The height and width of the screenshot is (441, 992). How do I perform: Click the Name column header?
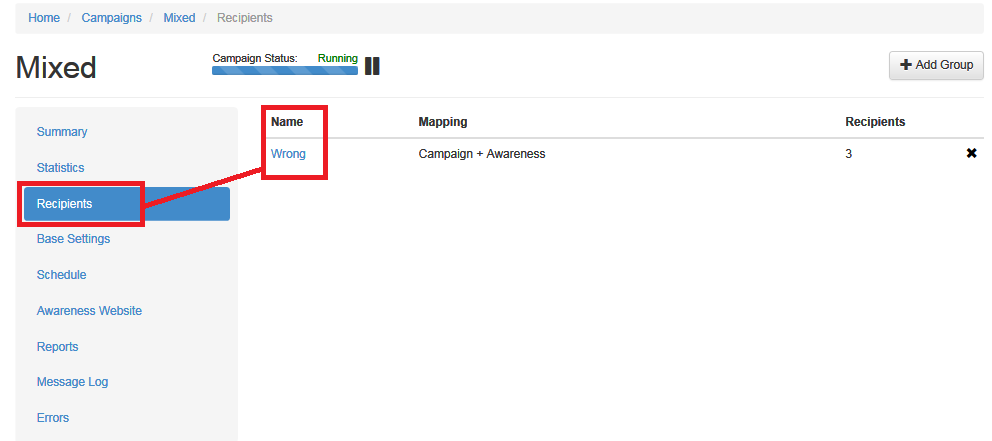[287, 121]
